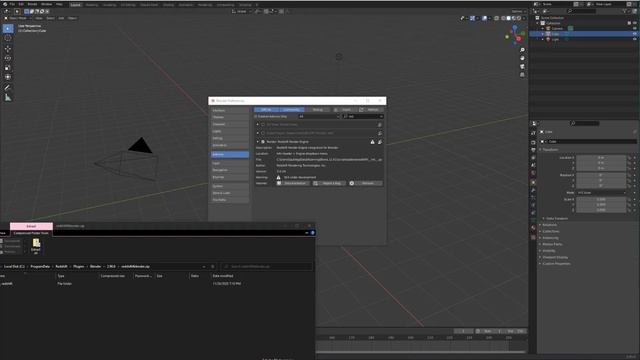Open the add-on category dropdown showing All

[x=319, y=116]
